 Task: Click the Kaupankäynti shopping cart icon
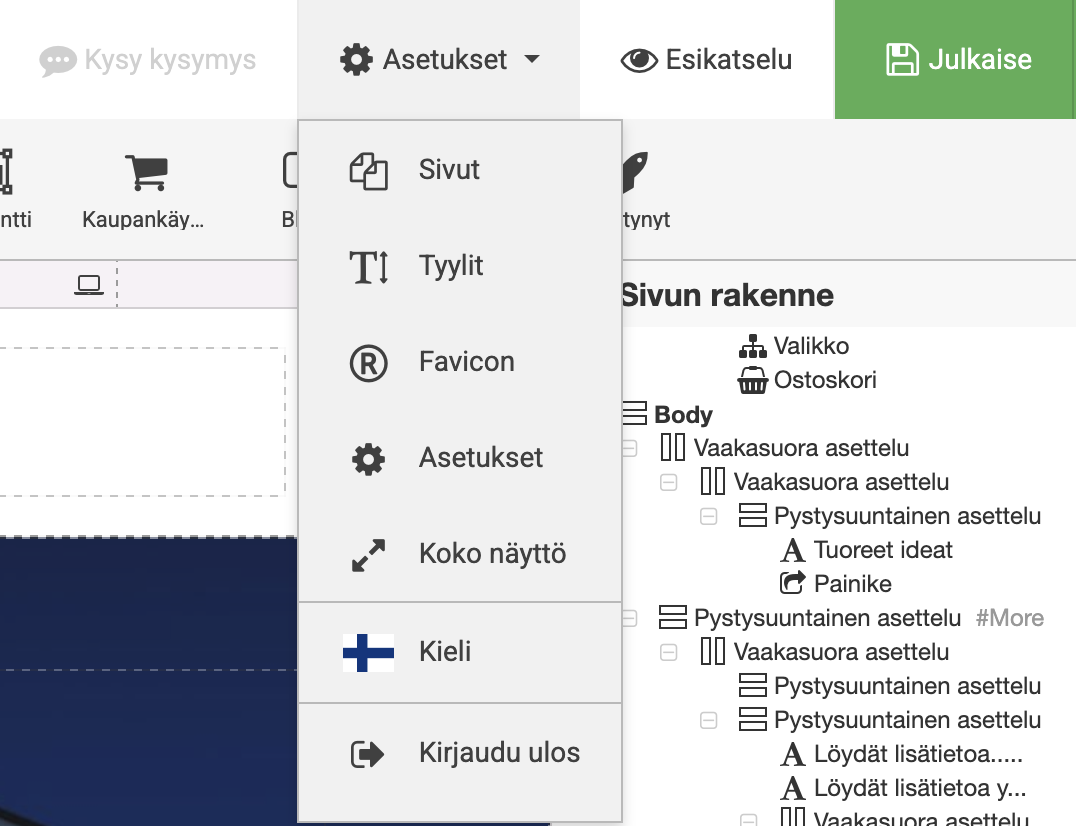[x=146, y=172]
